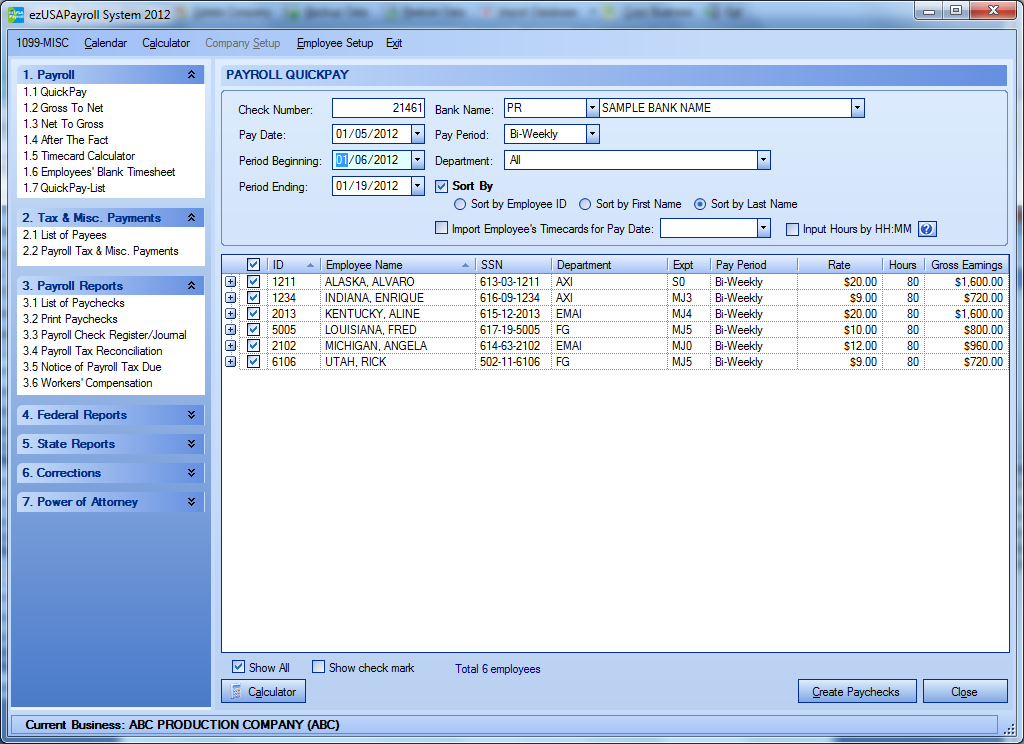Expand row details for ALASKA, ALVARO
Image resolution: width=1024 pixels, height=744 pixels.
[231, 282]
